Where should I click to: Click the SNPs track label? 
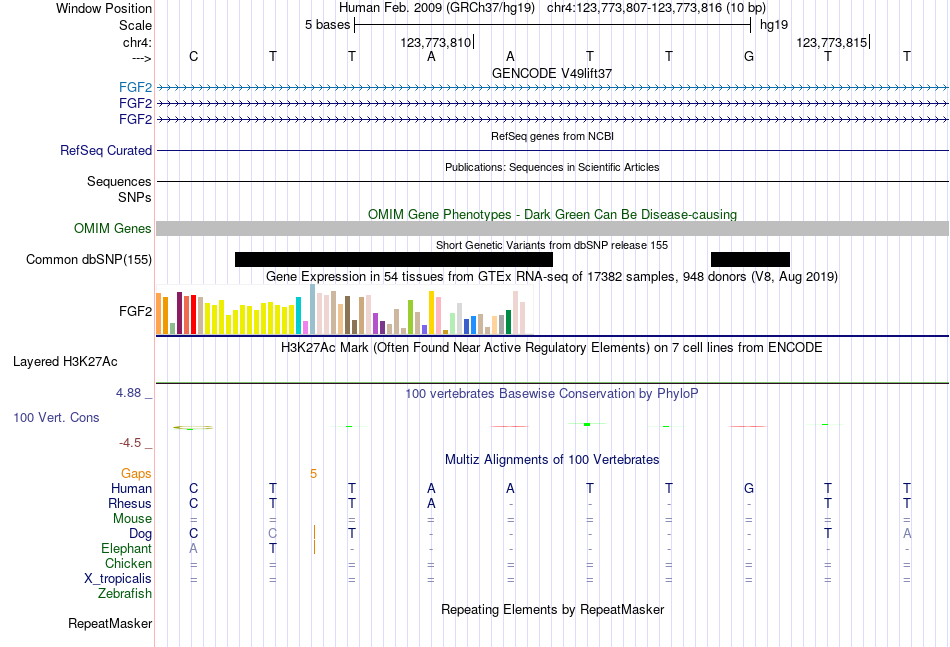pyautogui.click(x=135, y=197)
